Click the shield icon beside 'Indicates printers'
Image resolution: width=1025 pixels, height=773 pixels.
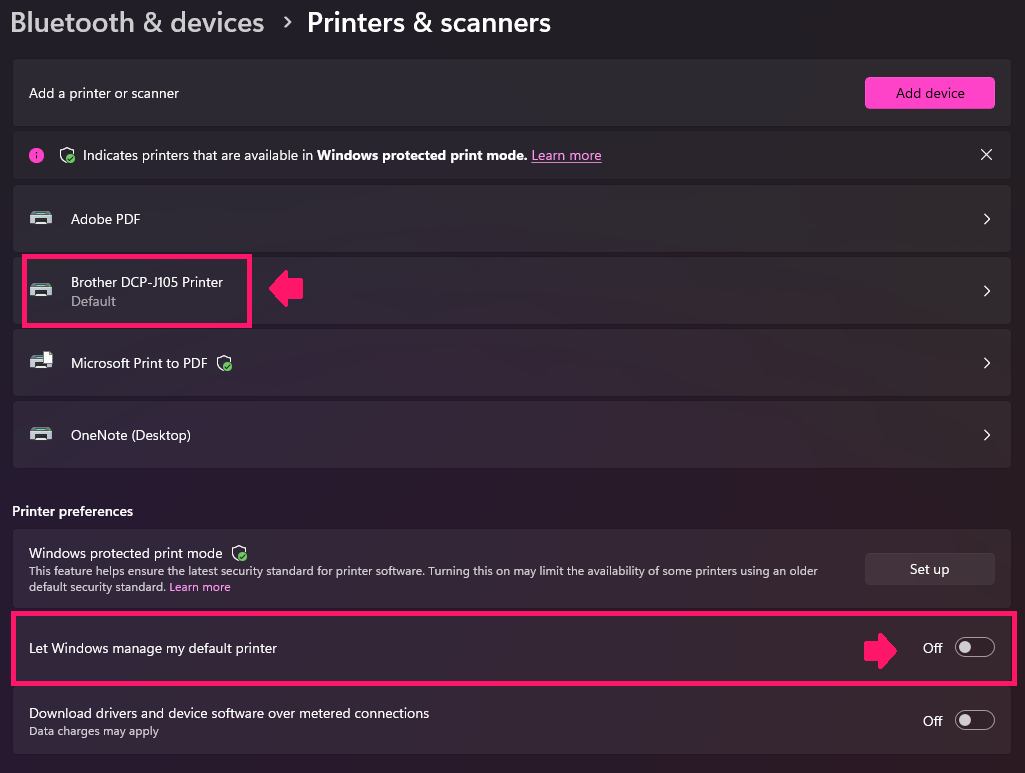click(67, 156)
